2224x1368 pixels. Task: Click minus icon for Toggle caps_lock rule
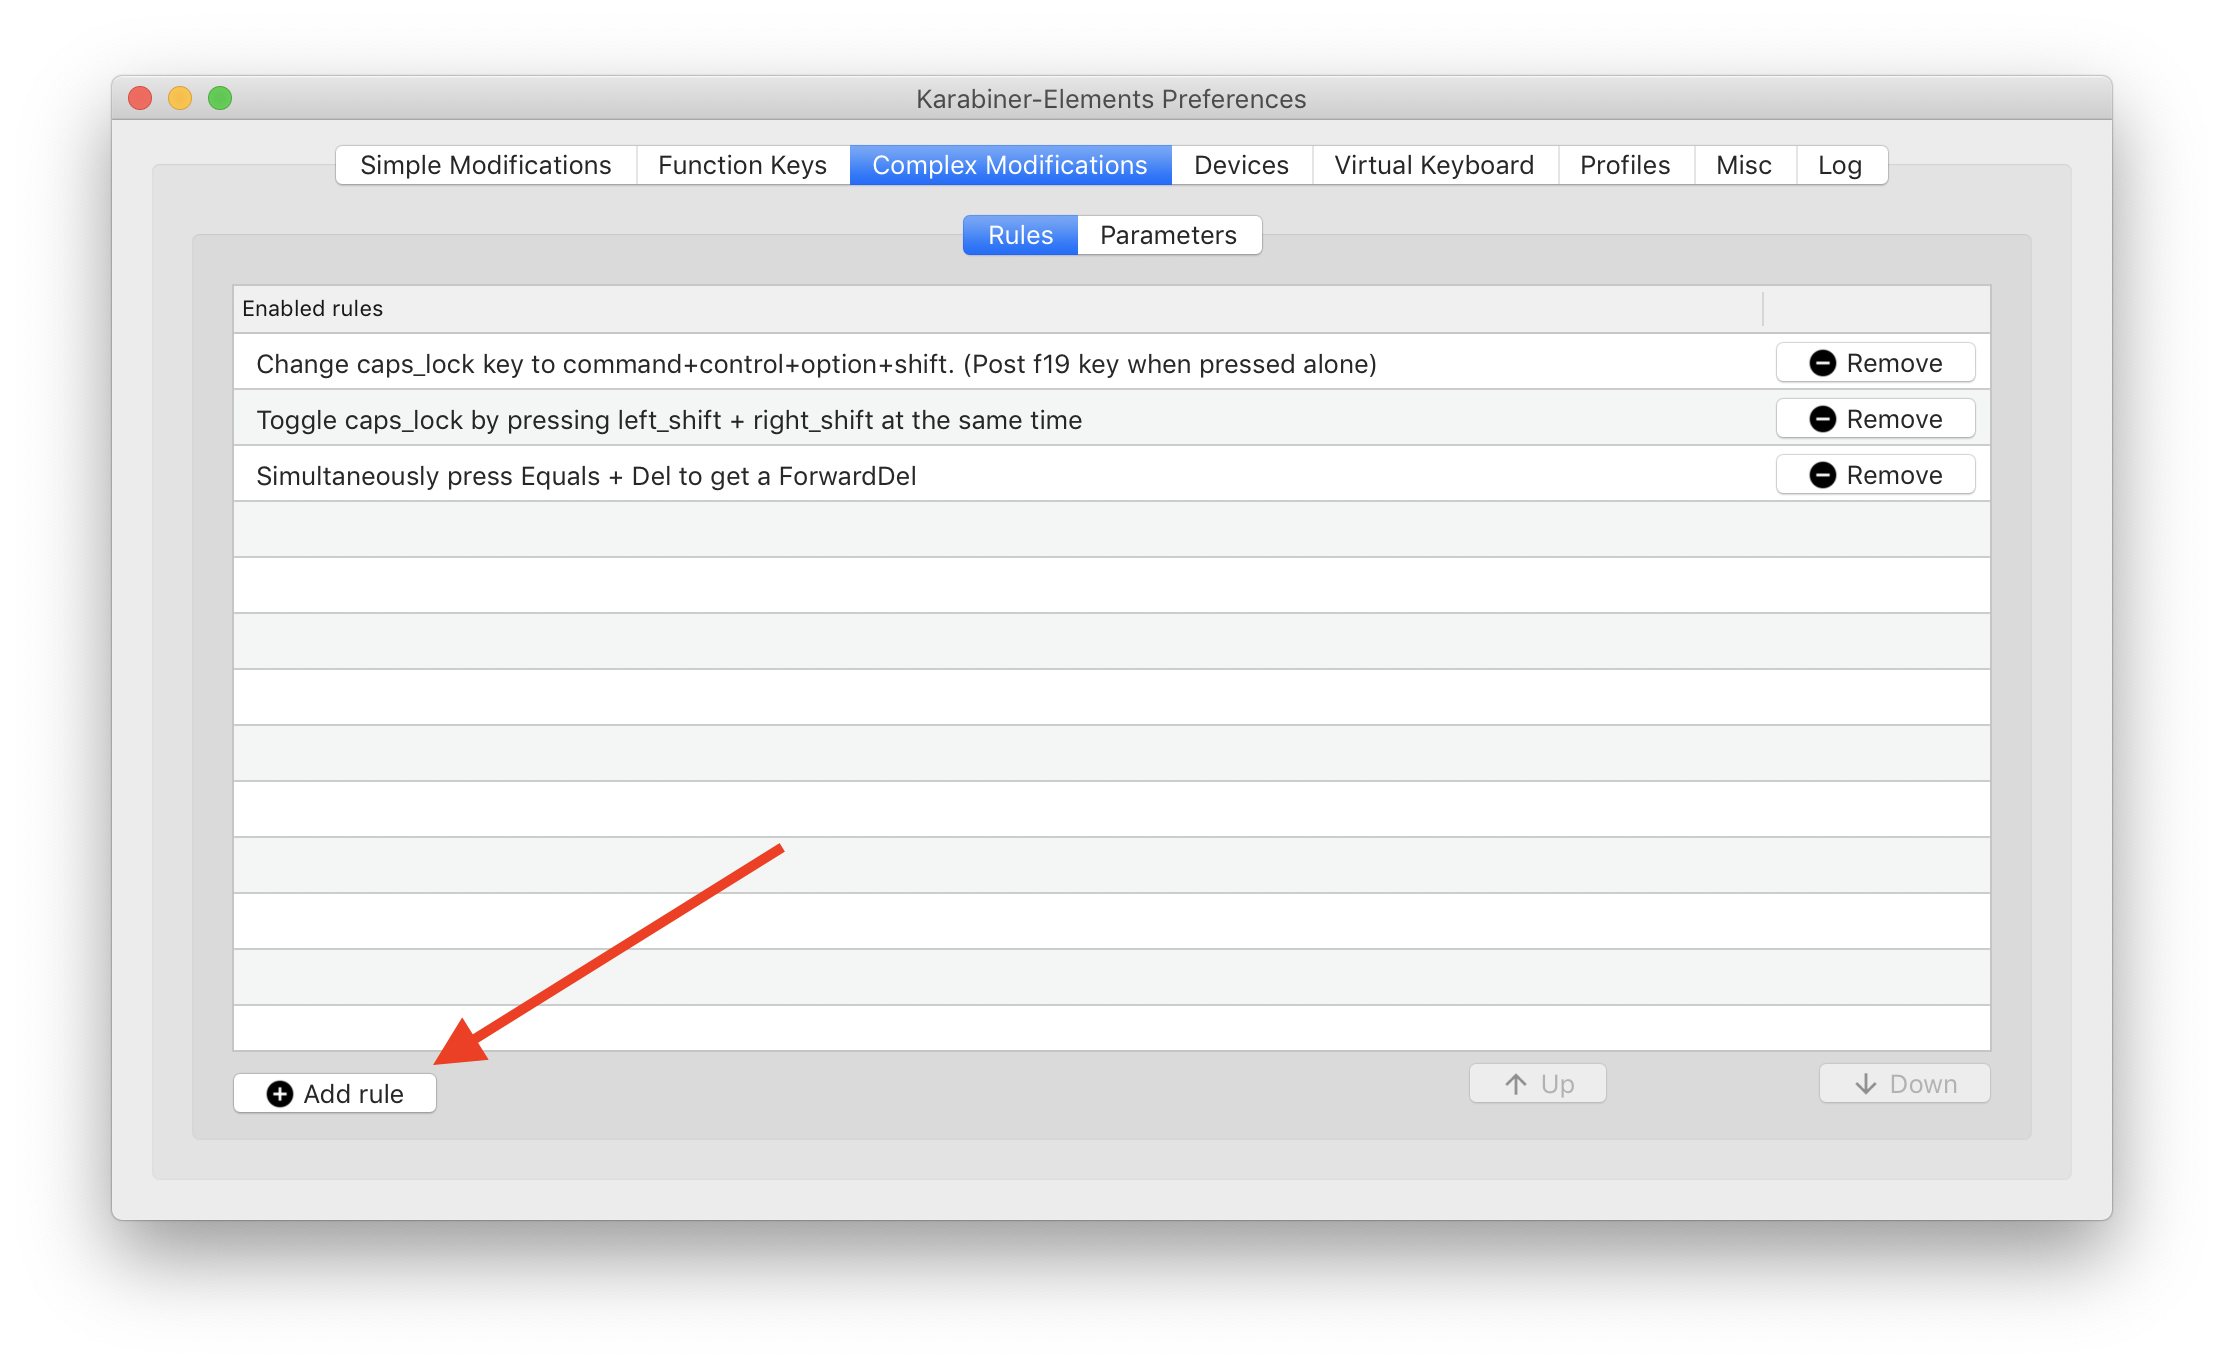(x=1822, y=419)
